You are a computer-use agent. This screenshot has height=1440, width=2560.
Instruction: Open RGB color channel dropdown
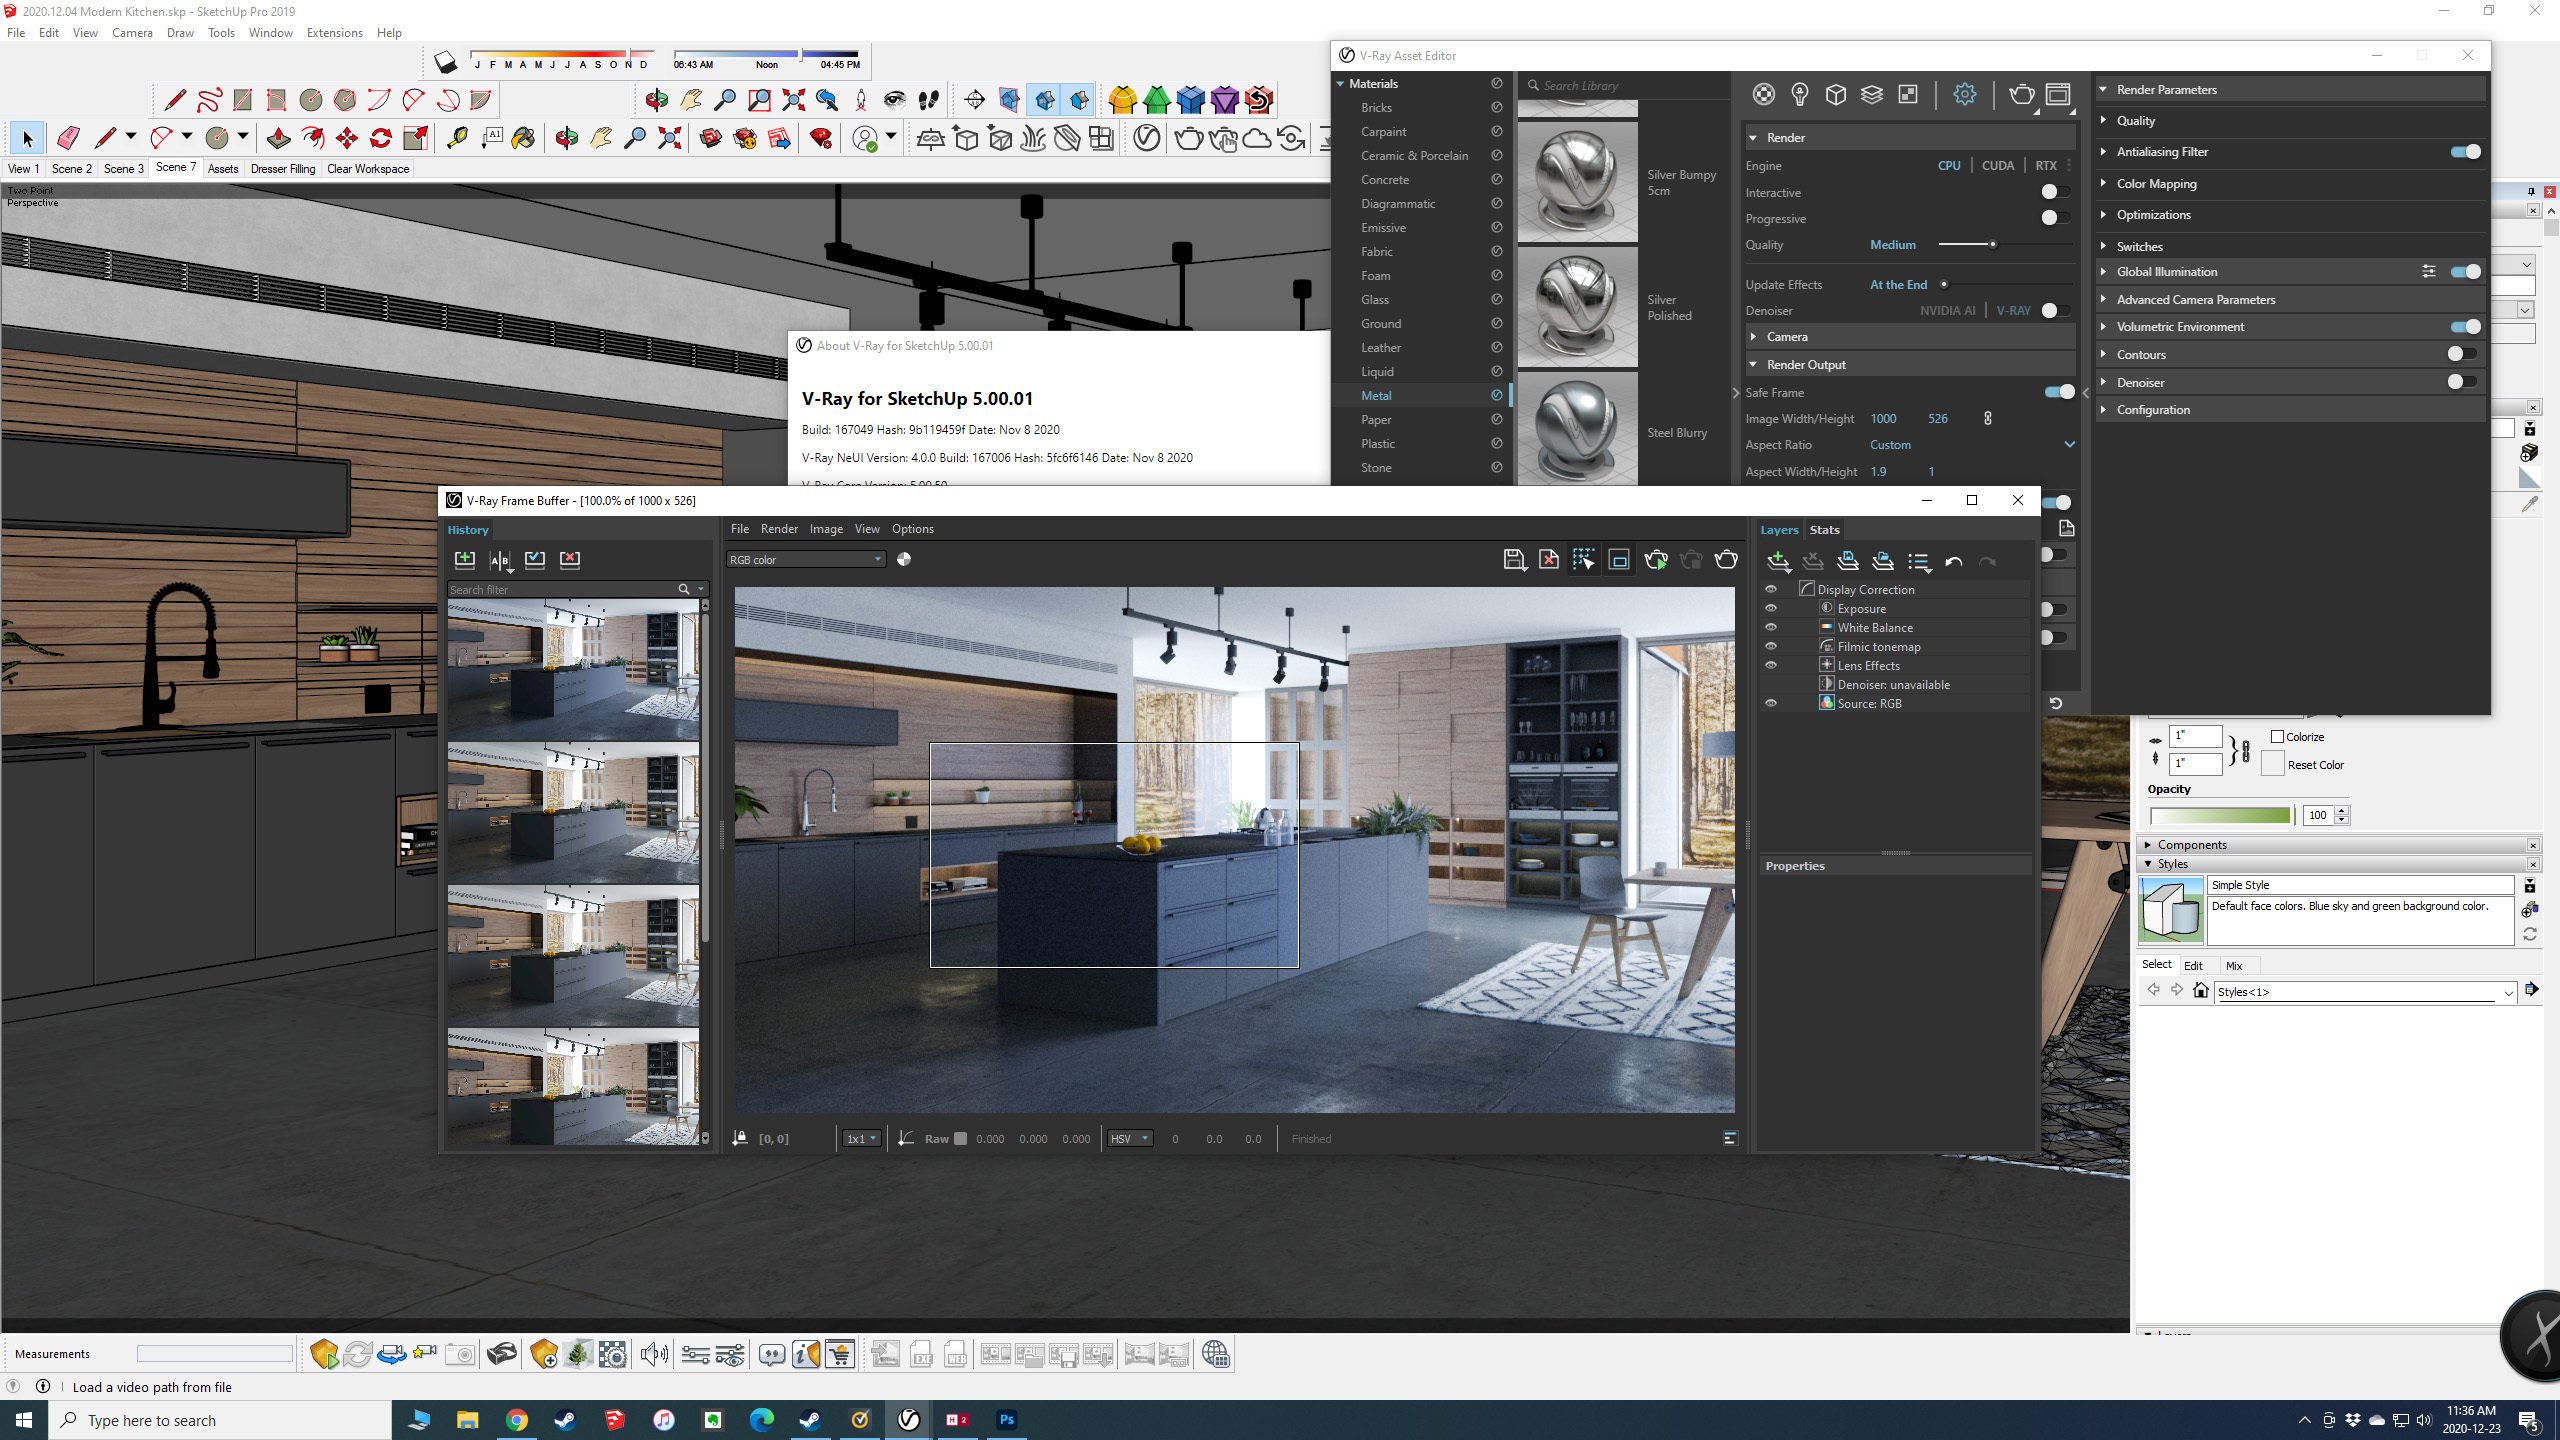tap(806, 560)
